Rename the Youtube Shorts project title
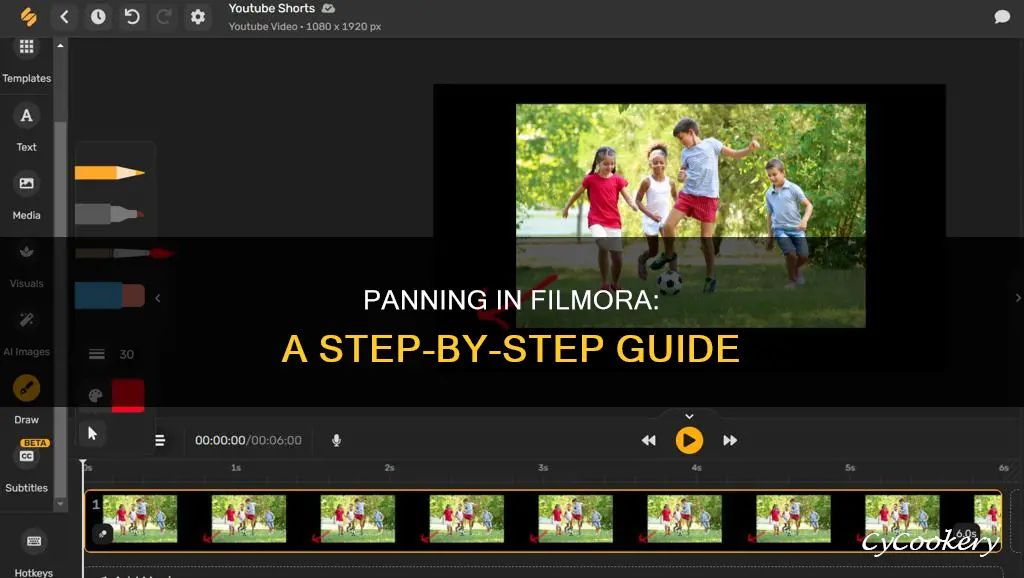This screenshot has width=1024, height=578. 272,8
